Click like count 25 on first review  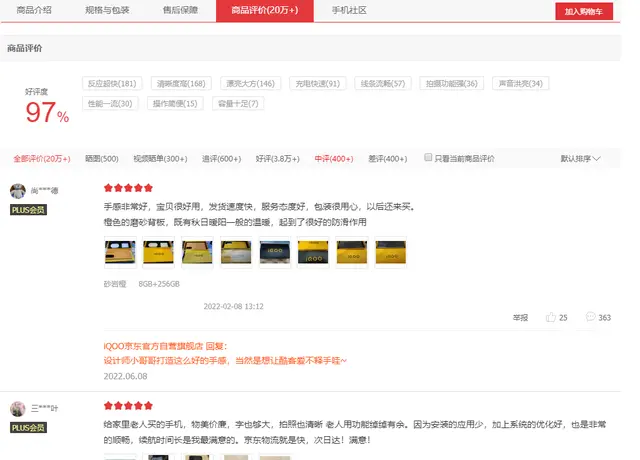563,318
